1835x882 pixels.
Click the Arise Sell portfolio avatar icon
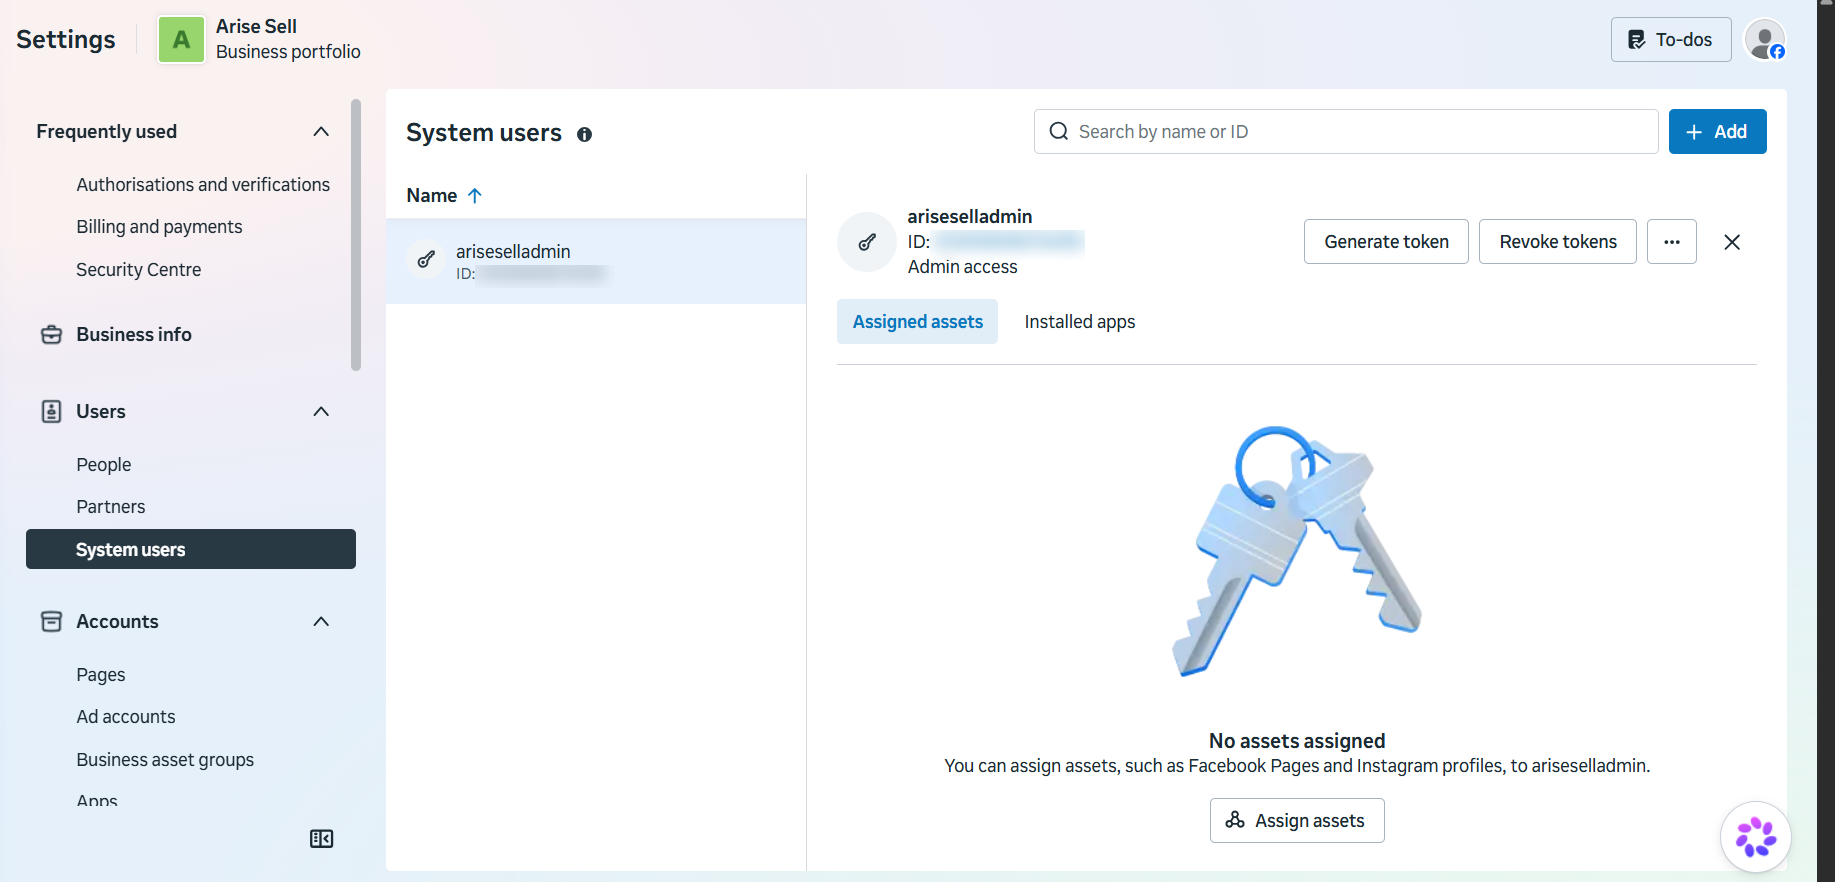pyautogui.click(x=181, y=40)
